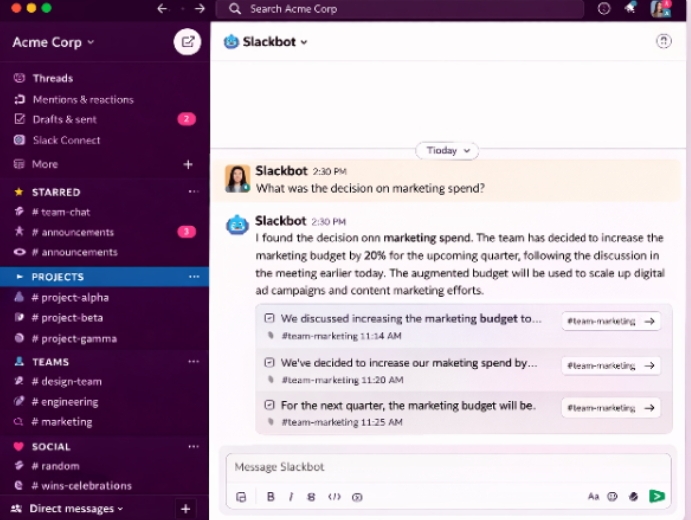Open Threads in the sidebar

point(52,78)
